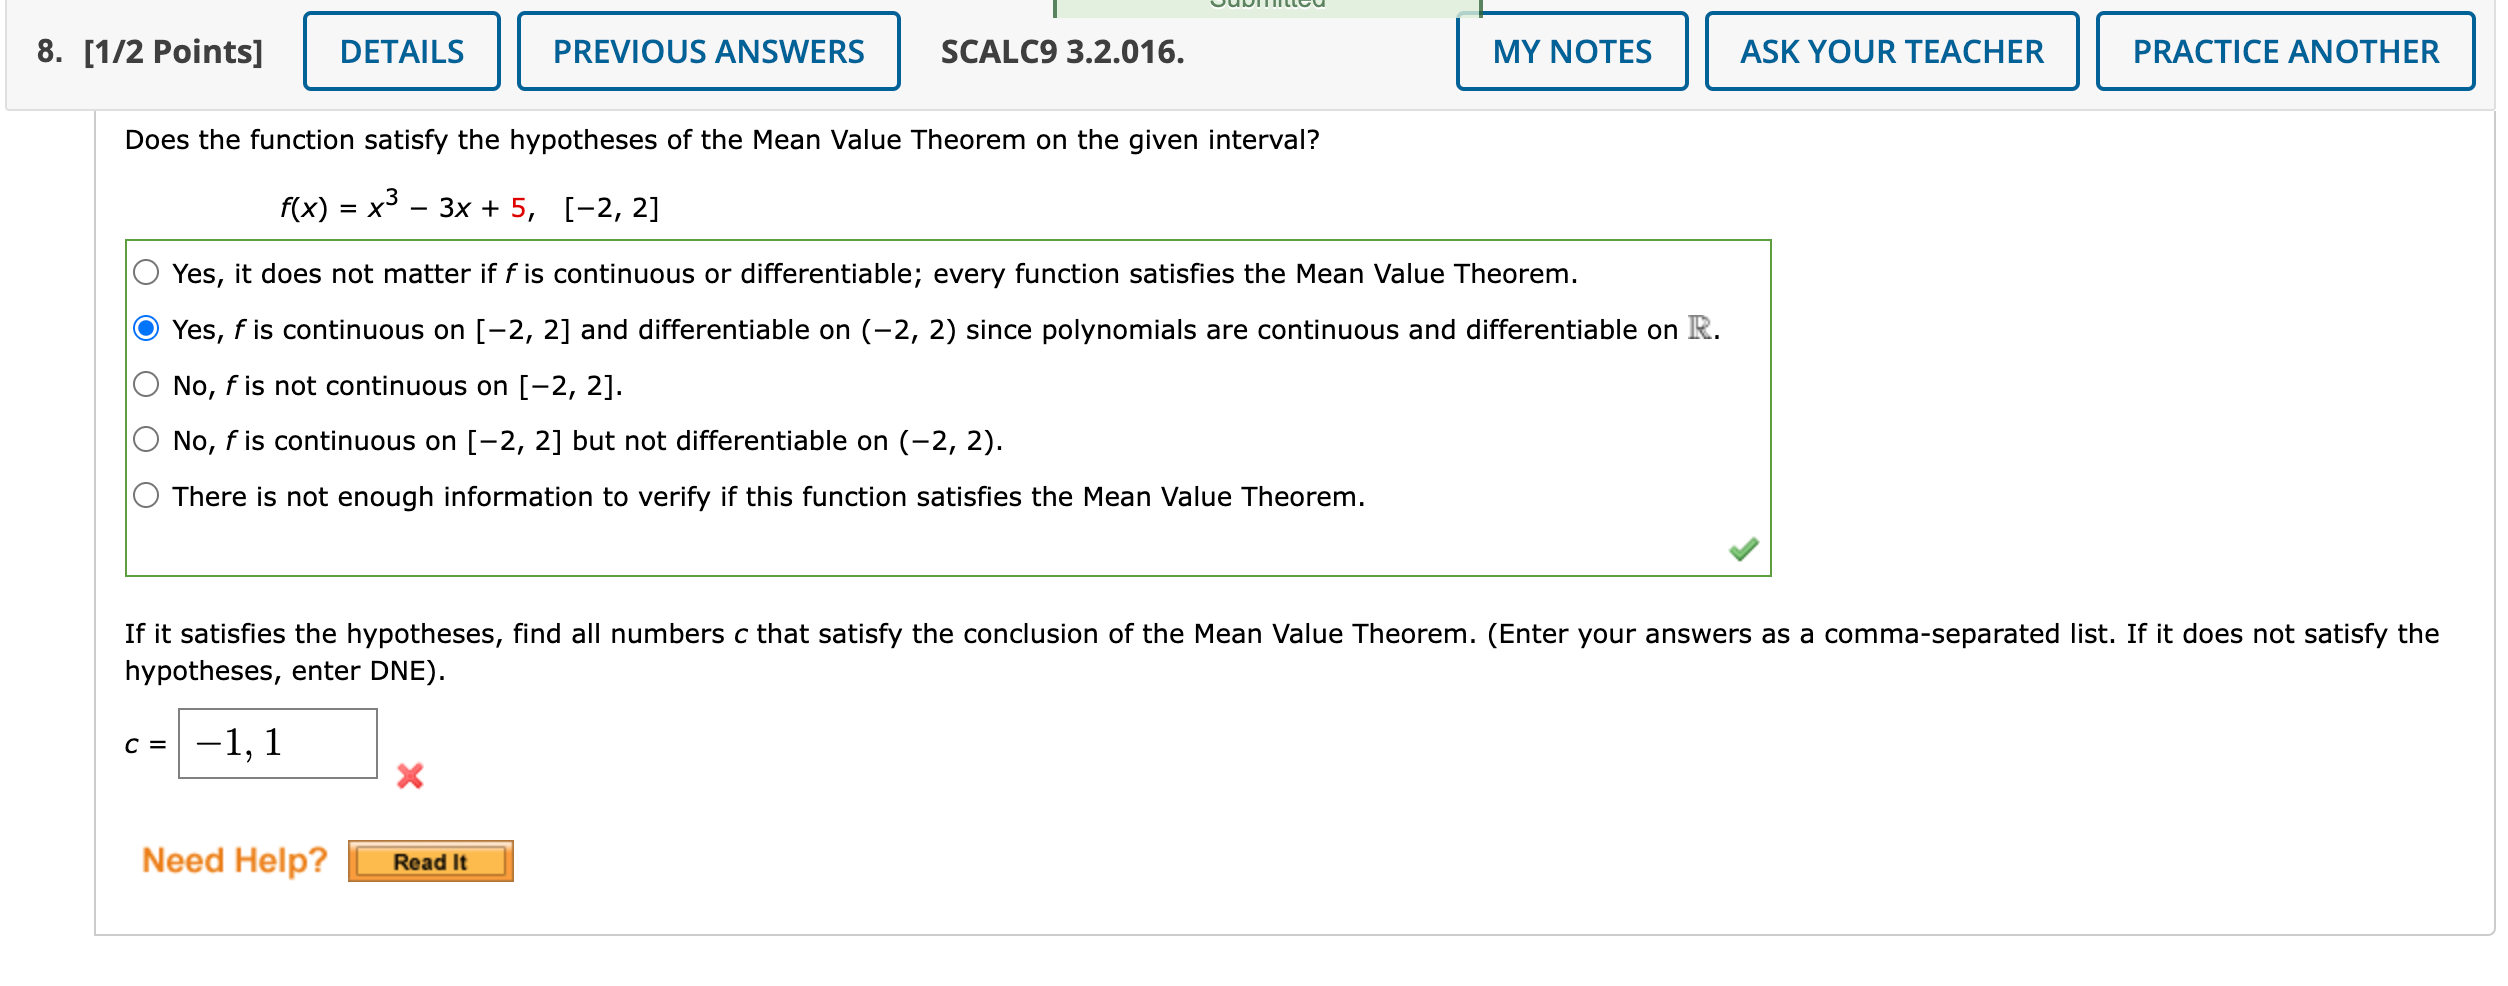The height and width of the screenshot is (986, 2508).
Task: Choose 'continuous but not differentiable on (-2, 2)' option
Action: [147, 439]
